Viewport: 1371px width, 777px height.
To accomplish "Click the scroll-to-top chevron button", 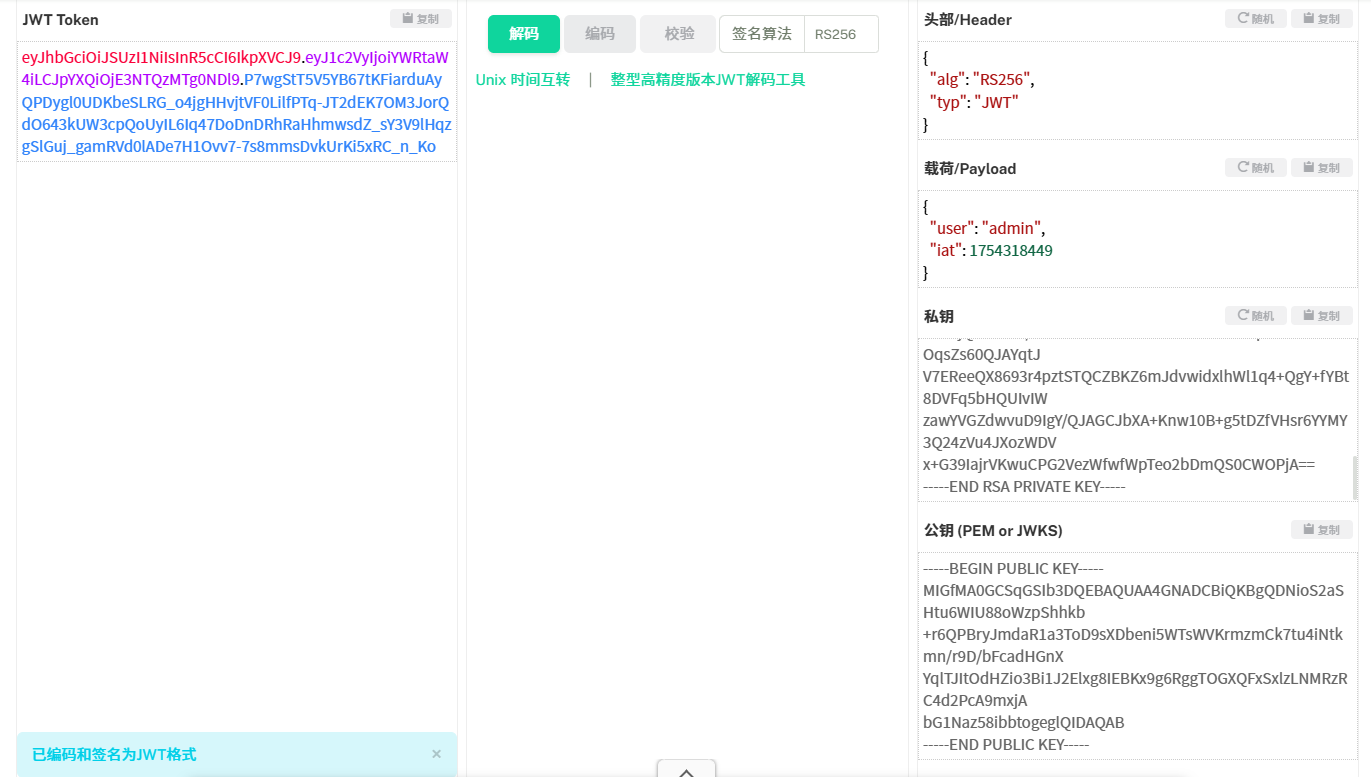I will (687, 770).
